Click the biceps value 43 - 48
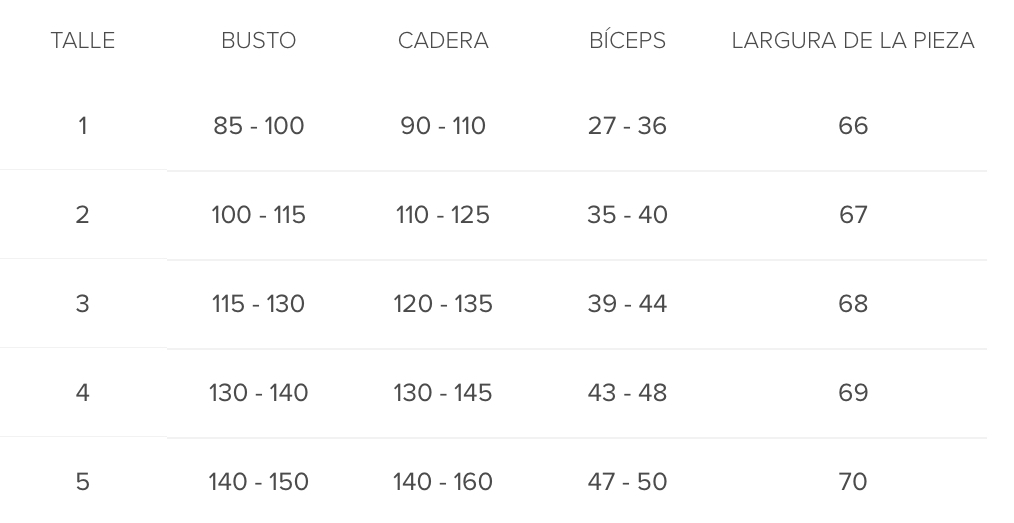 [627, 393]
